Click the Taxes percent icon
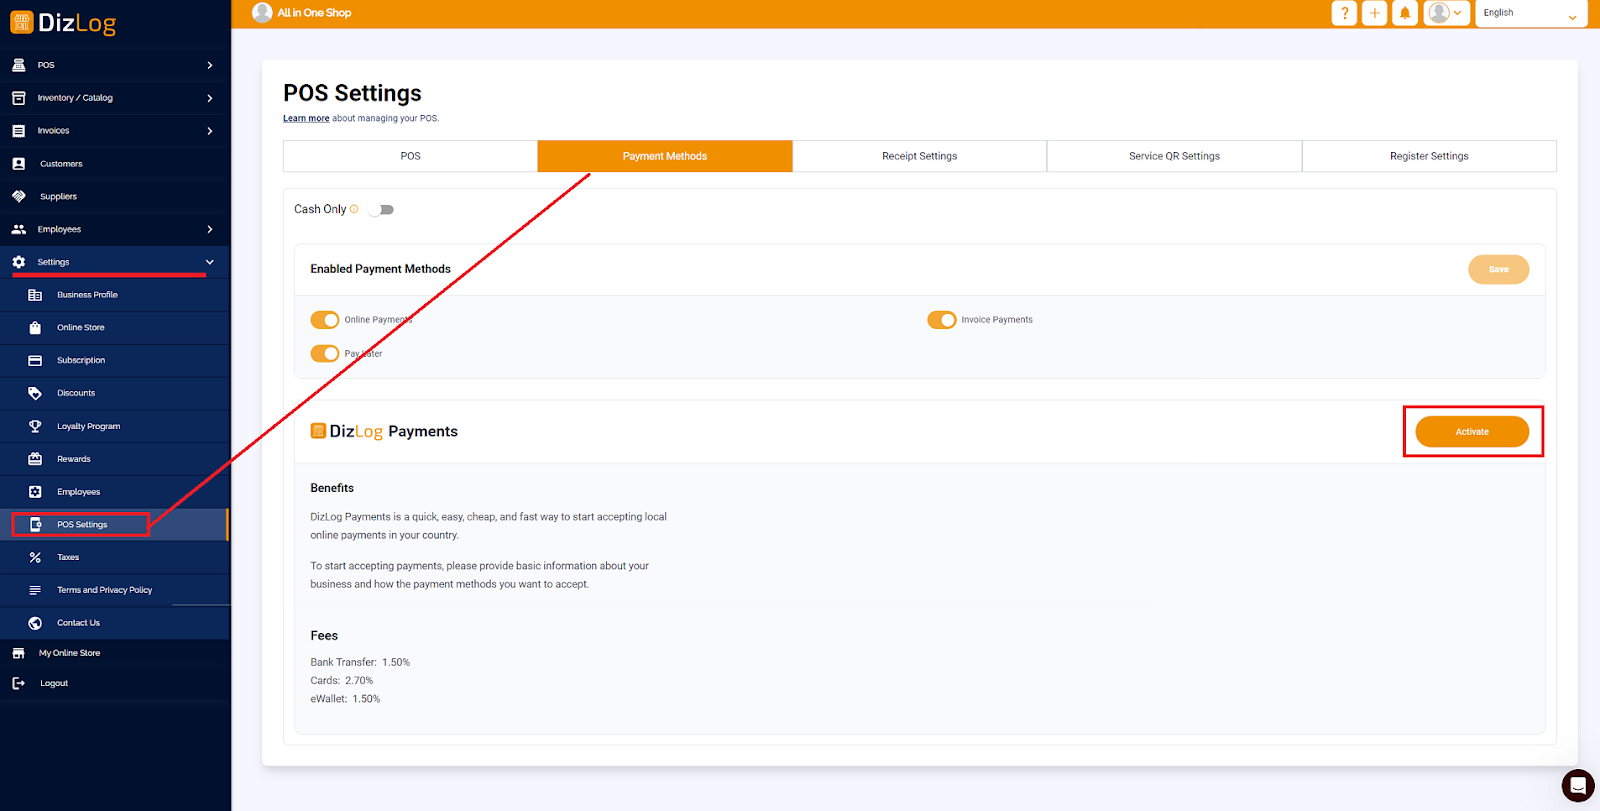This screenshot has width=1600, height=811. click(35, 557)
